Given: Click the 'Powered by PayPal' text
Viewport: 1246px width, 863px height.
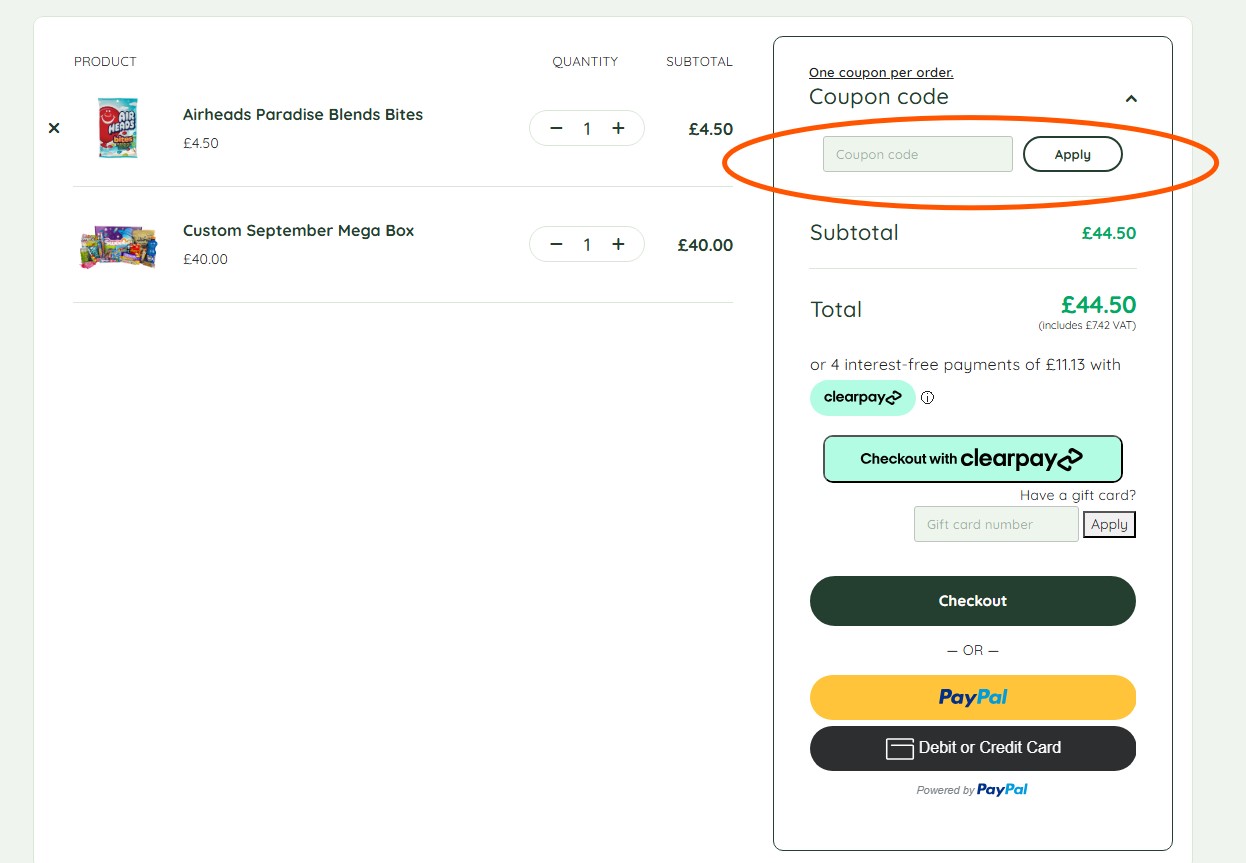Looking at the screenshot, I should [972, 790].
